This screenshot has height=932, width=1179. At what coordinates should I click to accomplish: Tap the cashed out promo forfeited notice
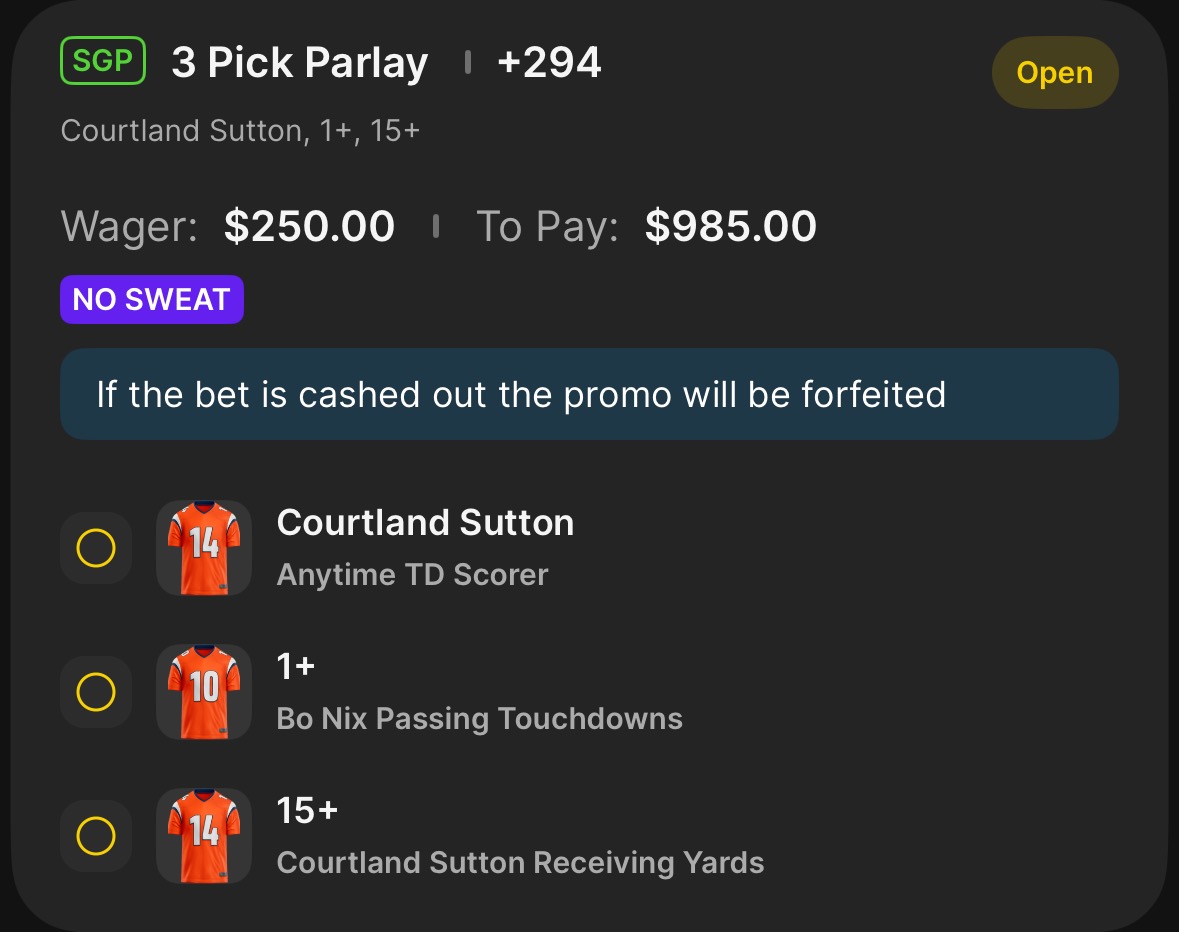click(590, 394)
